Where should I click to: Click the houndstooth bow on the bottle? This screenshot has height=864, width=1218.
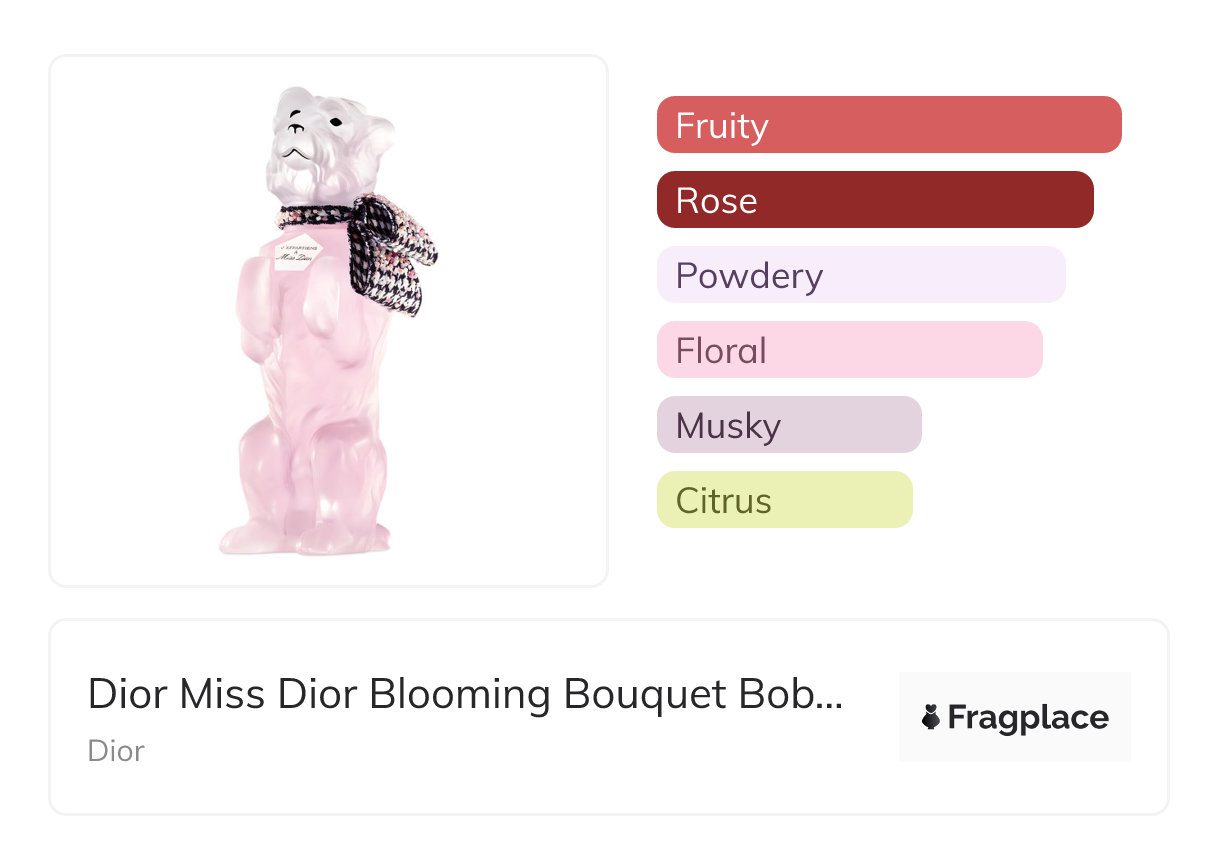click(394, 250)
